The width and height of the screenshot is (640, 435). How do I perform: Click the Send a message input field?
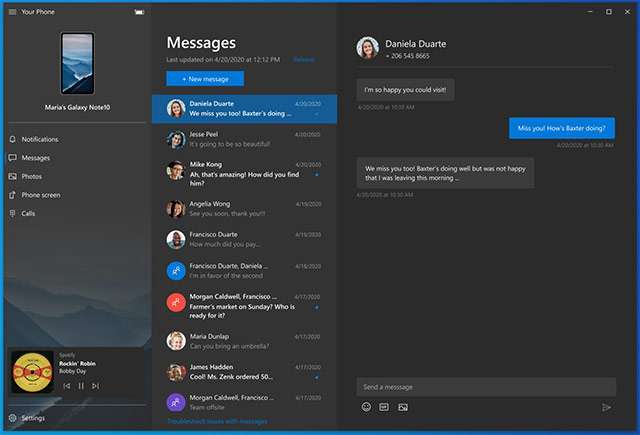486,387
